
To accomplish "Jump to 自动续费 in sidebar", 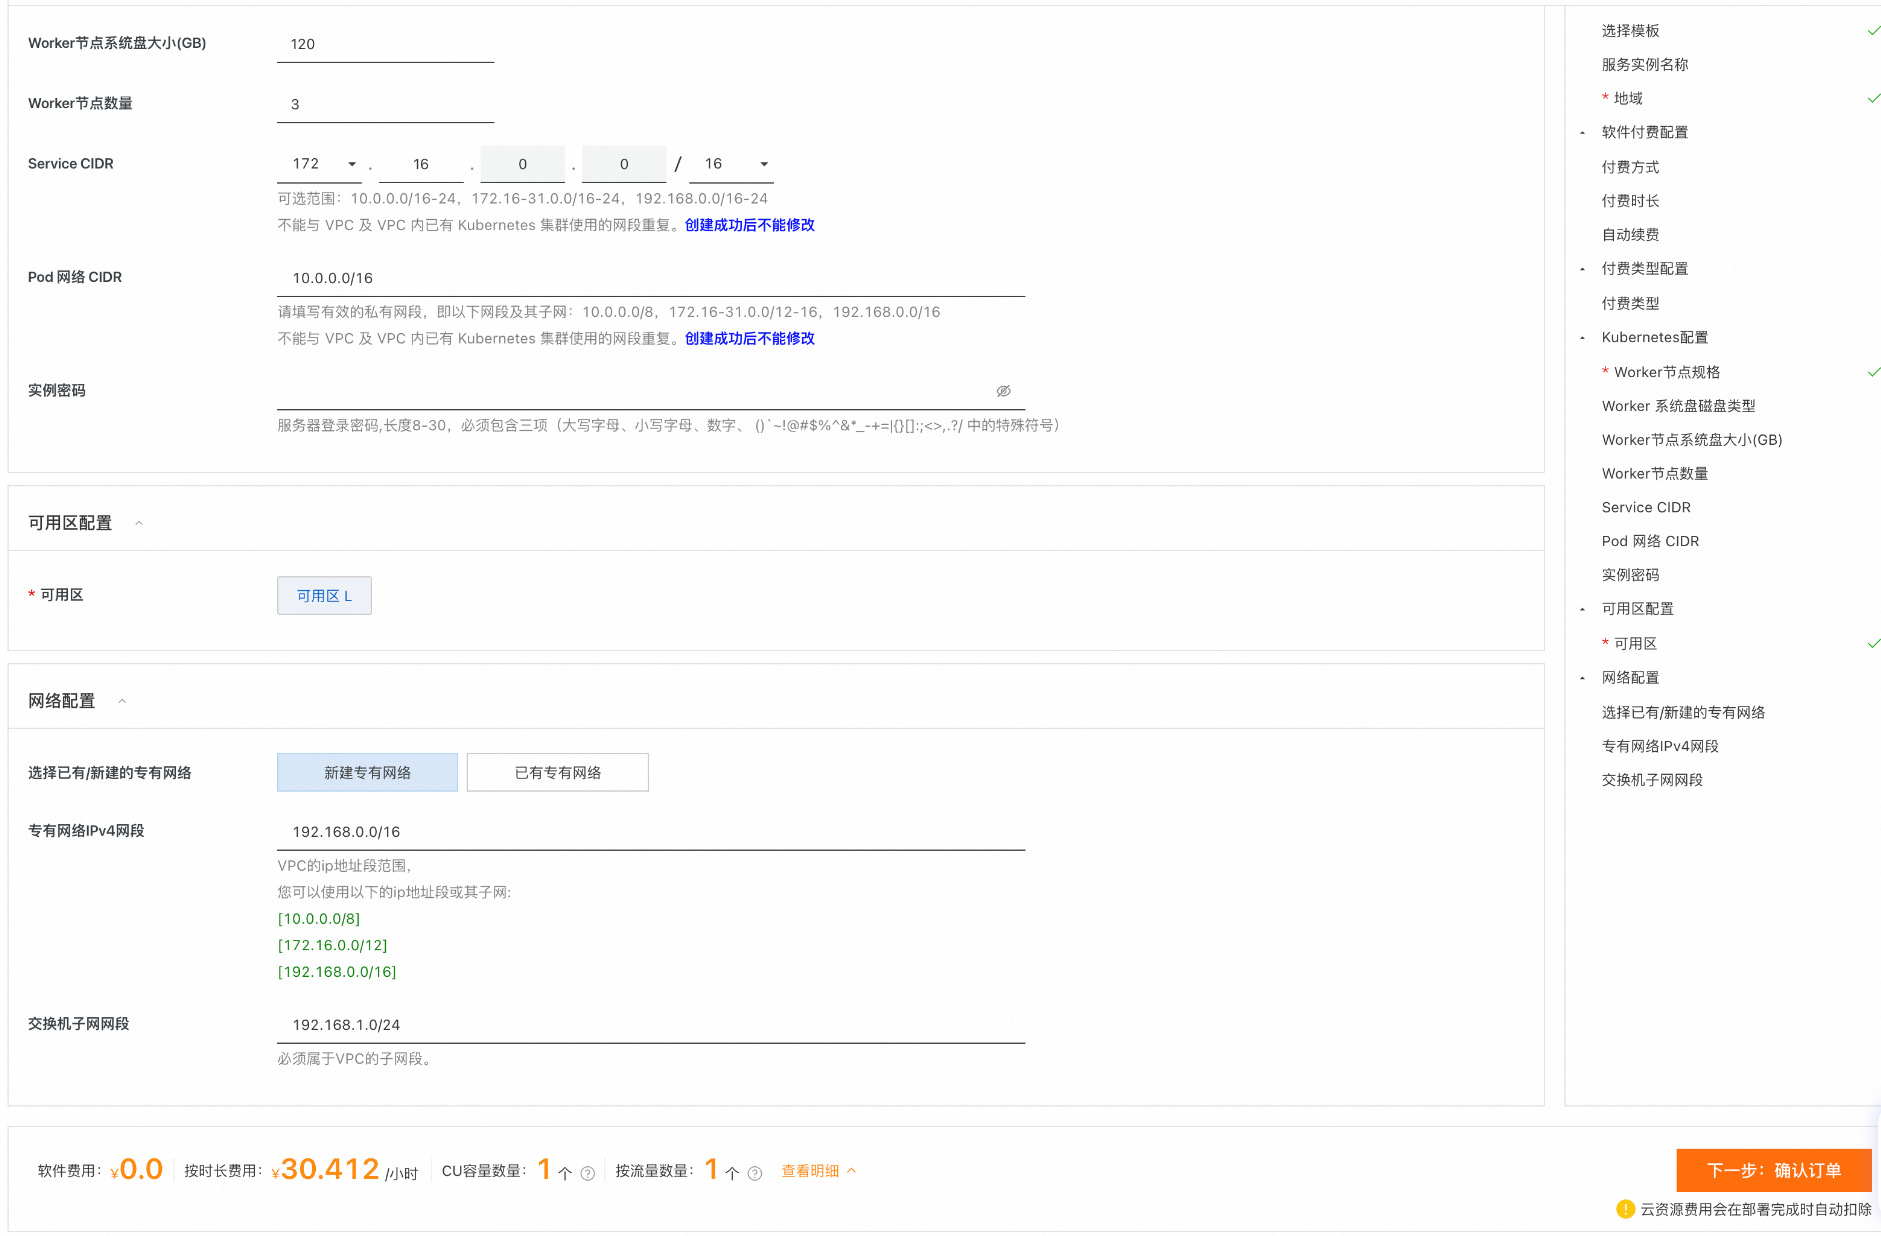I will [1630, 235].
